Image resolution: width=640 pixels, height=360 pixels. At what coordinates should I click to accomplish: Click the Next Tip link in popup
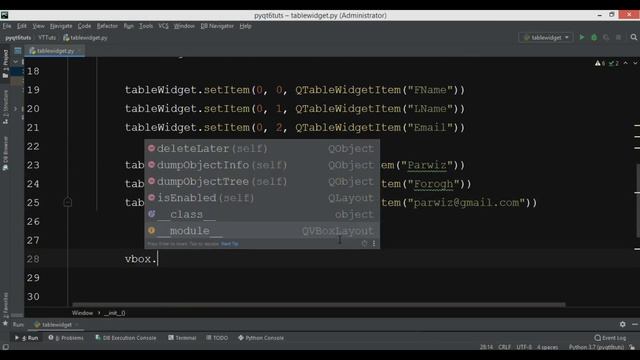[230, 244]
